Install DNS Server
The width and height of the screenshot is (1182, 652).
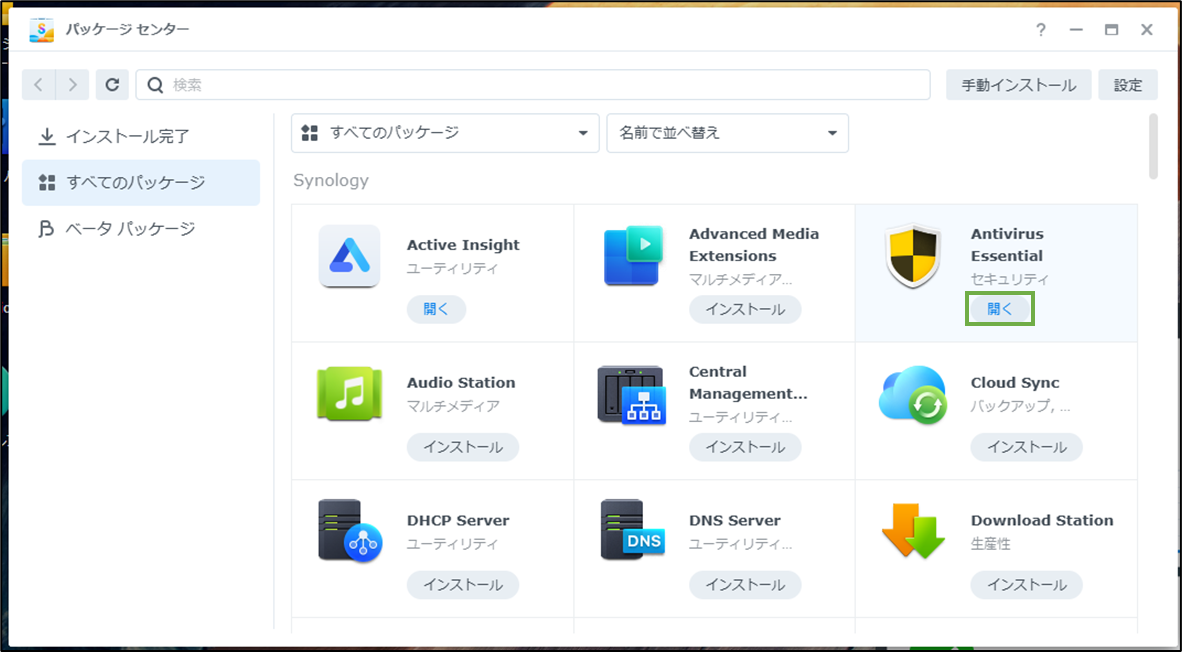click(745, 584)
